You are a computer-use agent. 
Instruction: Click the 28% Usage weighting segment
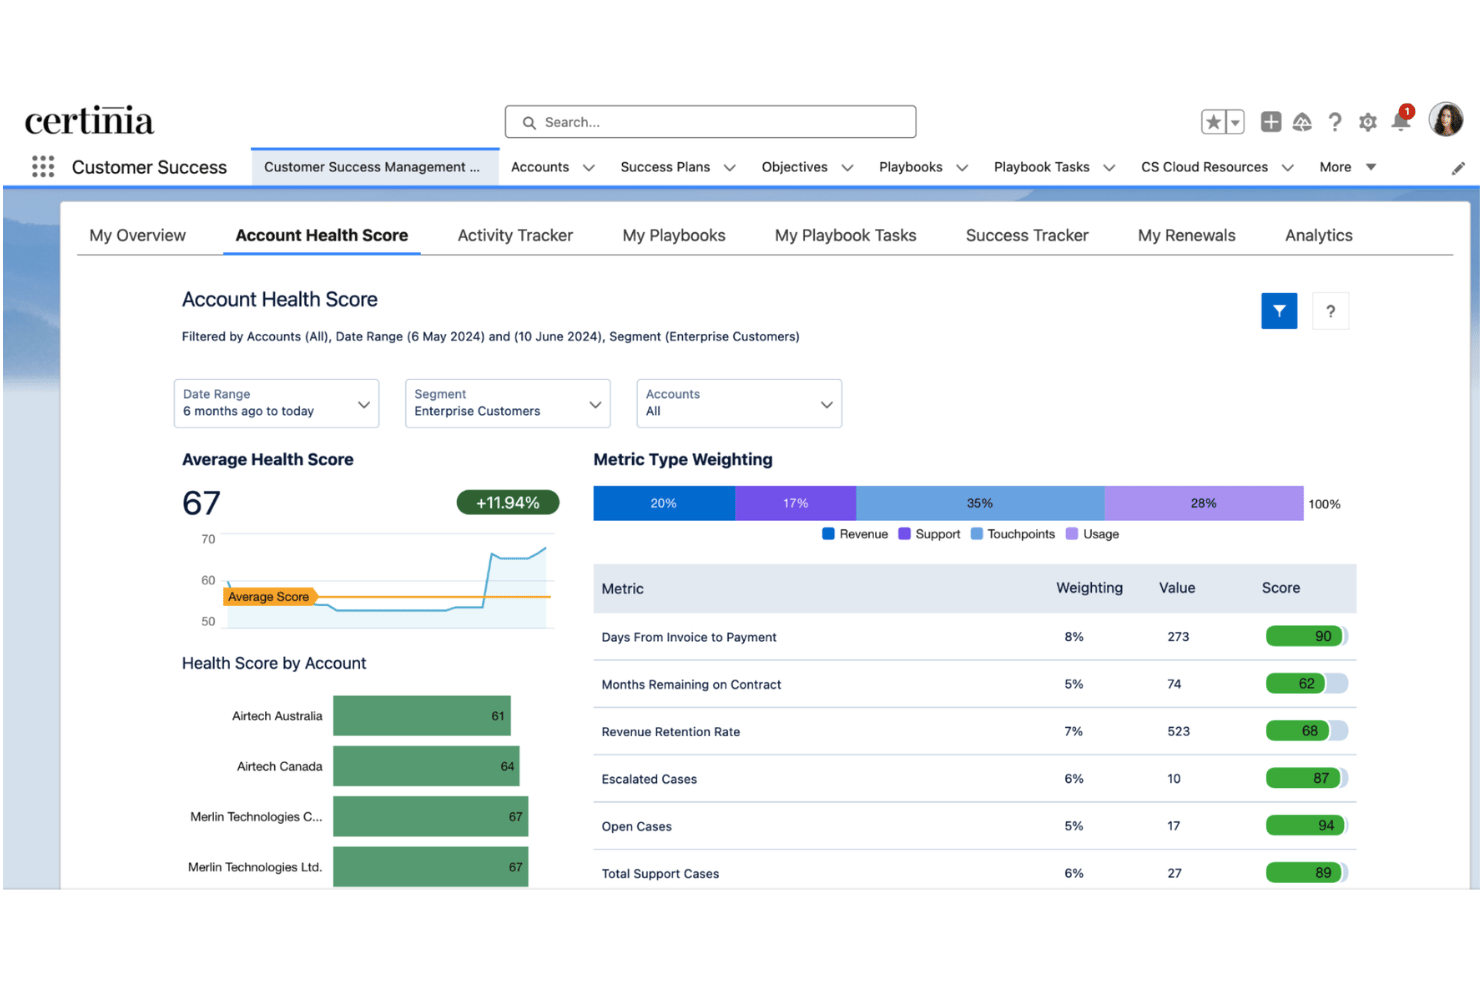click(x=1204, y=503)
